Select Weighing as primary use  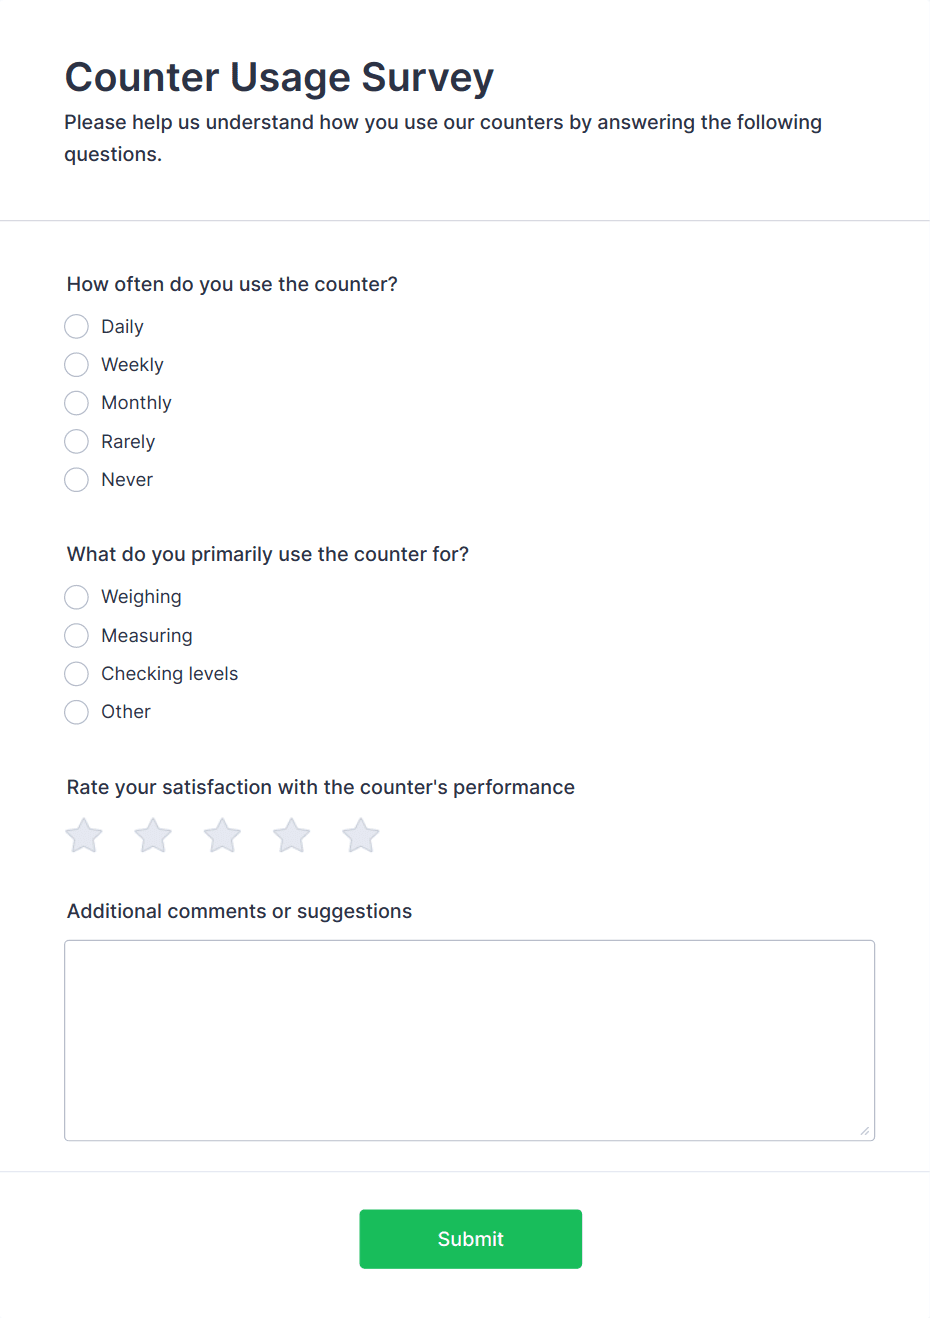point(76,597)
